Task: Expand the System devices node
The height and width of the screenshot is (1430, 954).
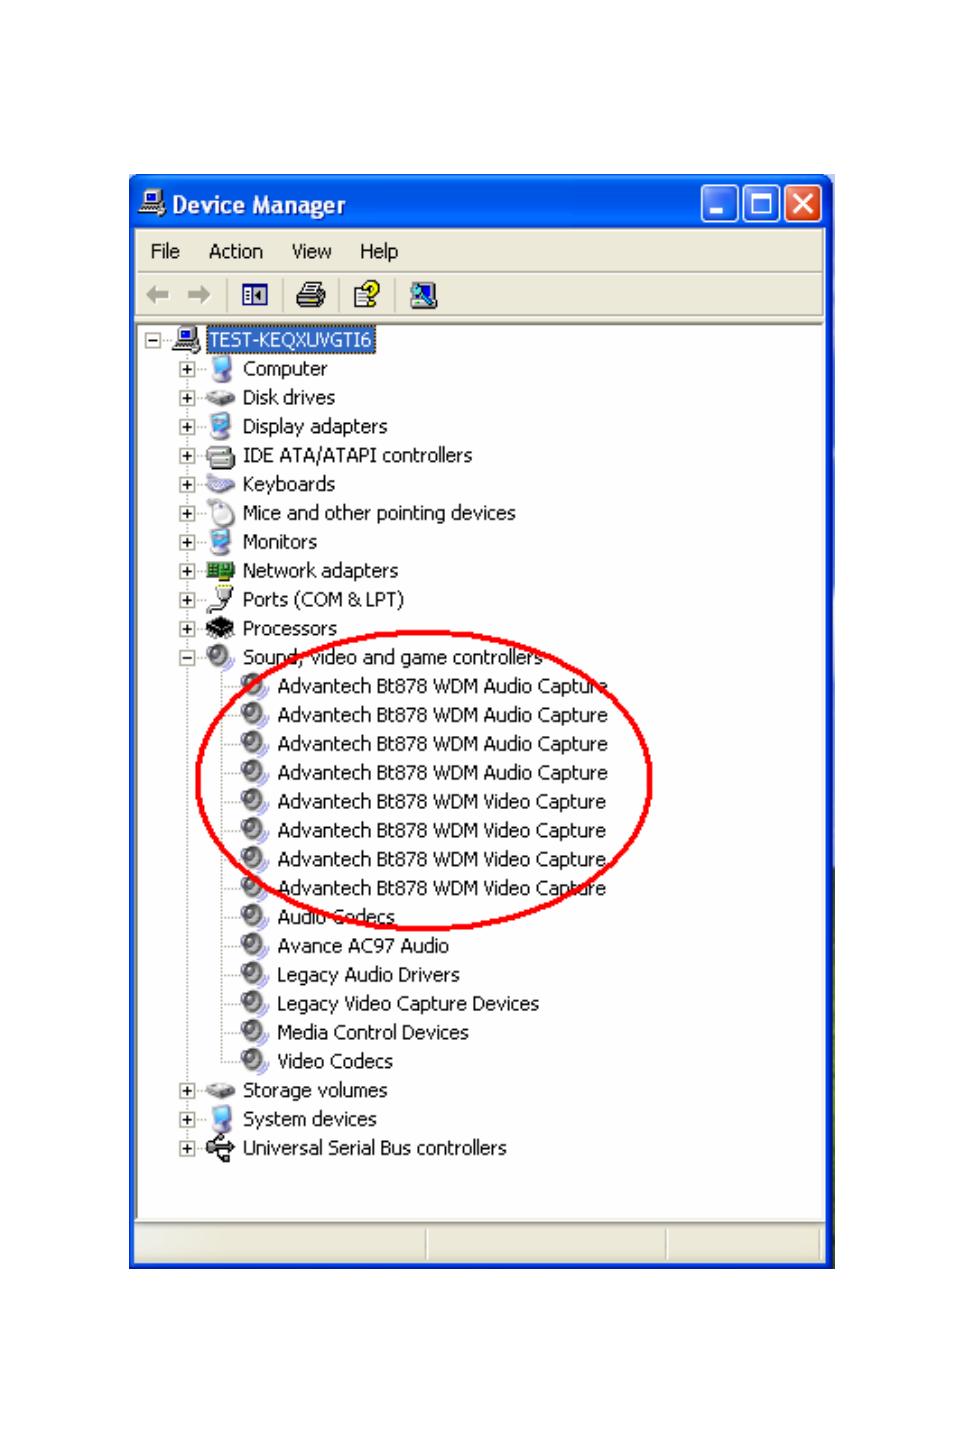Action: [x=187, y=1120]
